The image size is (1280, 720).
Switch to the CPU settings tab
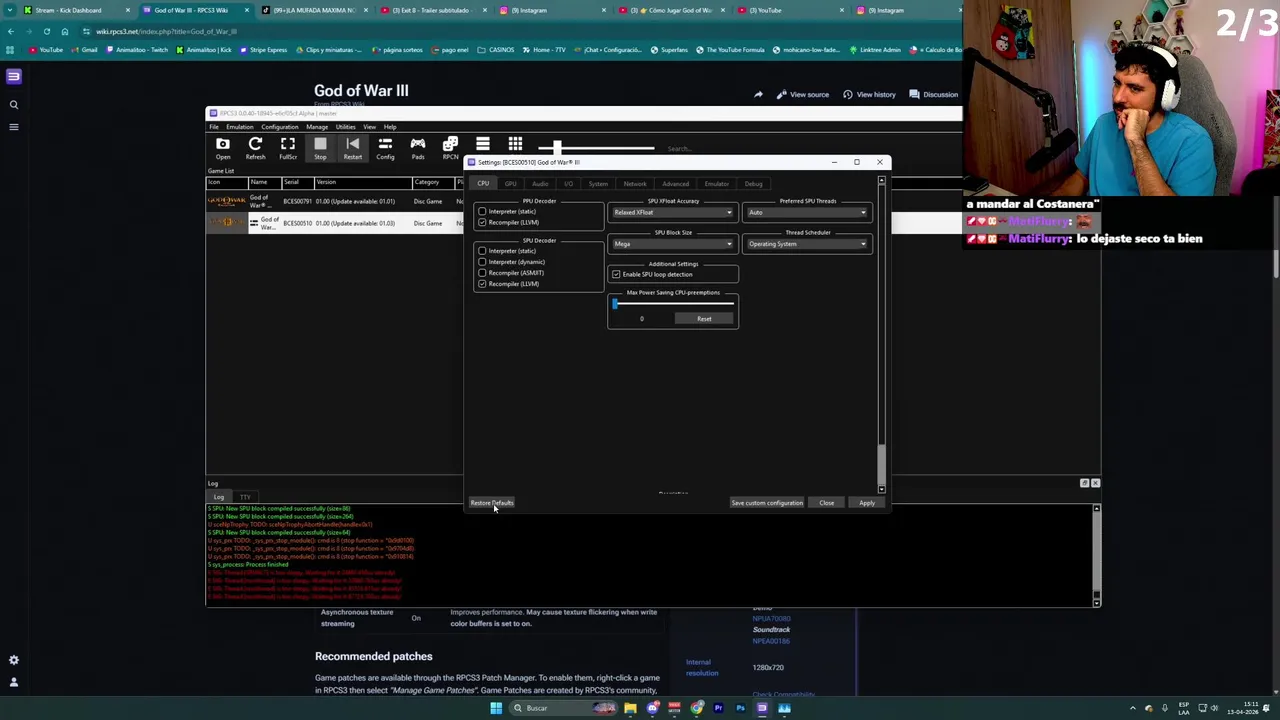click(483, 184)
